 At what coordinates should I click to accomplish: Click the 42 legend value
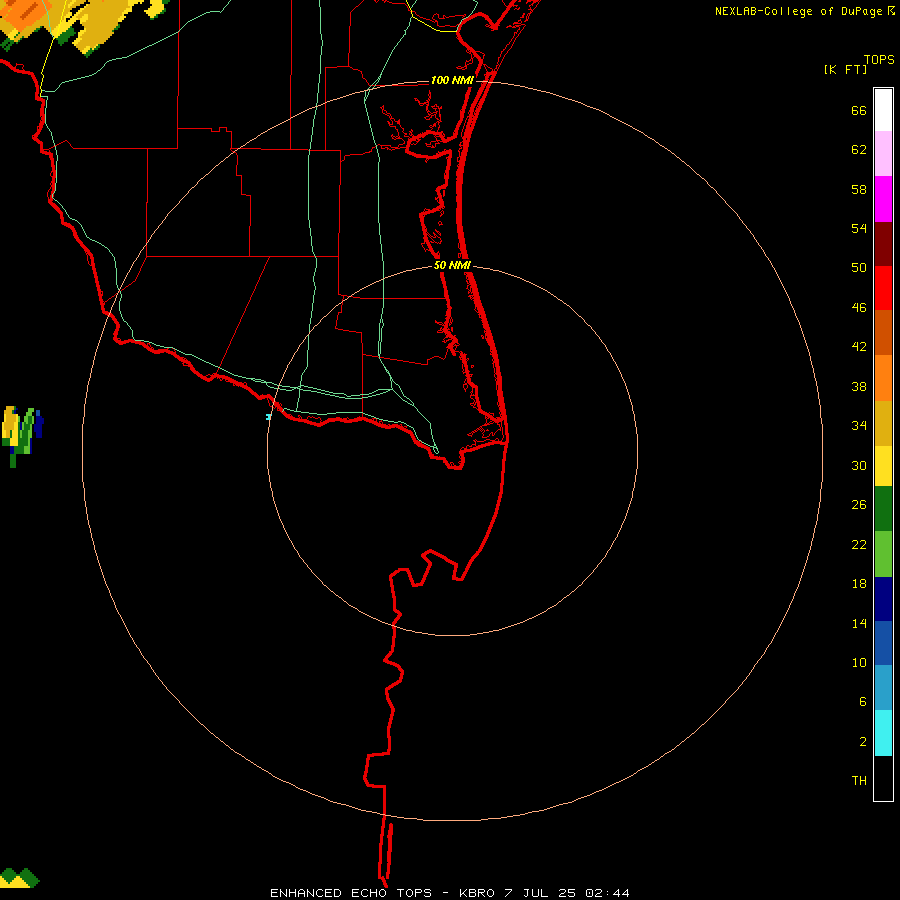[x=859, y=346]
